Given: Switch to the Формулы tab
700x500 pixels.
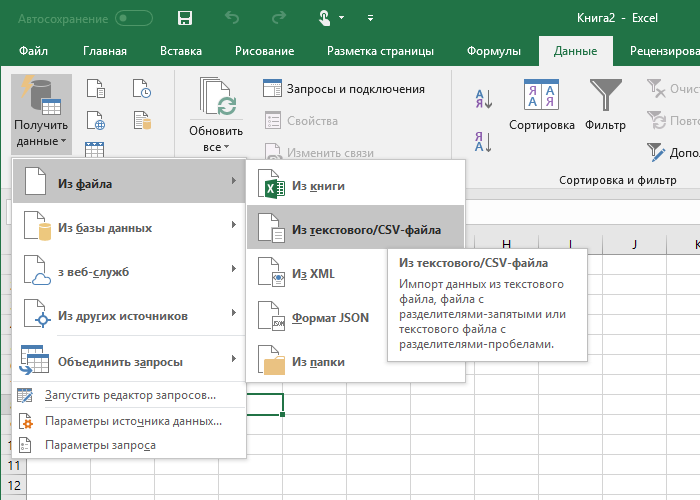Looking at the screenshot, I should click(494, 51).
